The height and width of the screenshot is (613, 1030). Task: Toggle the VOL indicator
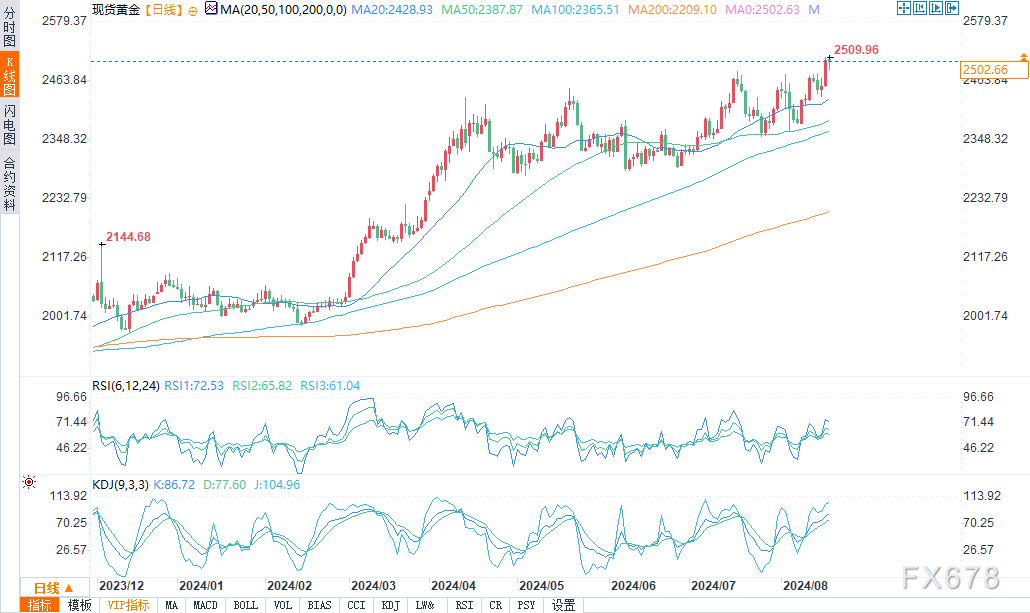[x=283, y=605]
